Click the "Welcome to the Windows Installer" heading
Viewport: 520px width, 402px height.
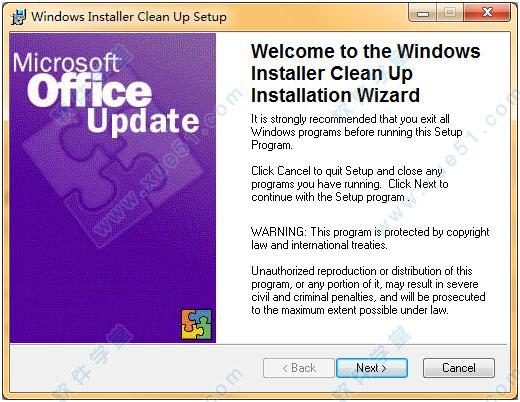[366, 73]
